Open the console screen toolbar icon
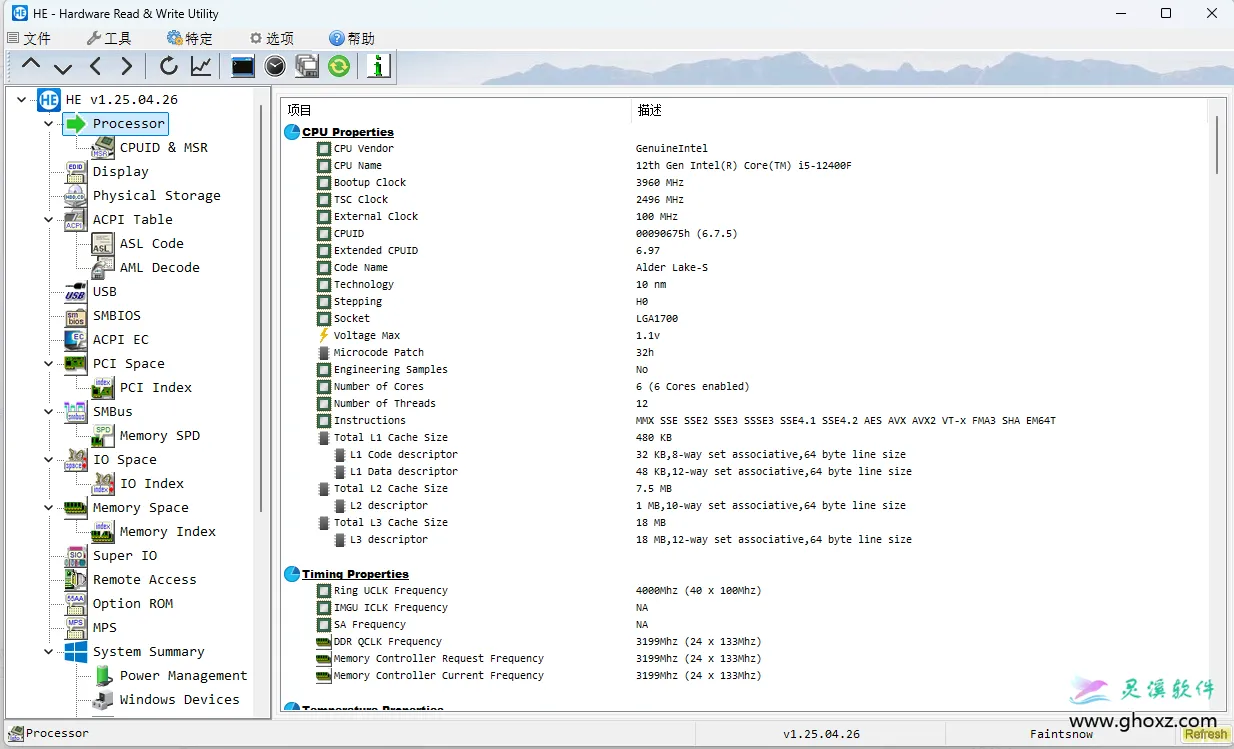Screen dimensions: 1234x749 tap(243, 67)
